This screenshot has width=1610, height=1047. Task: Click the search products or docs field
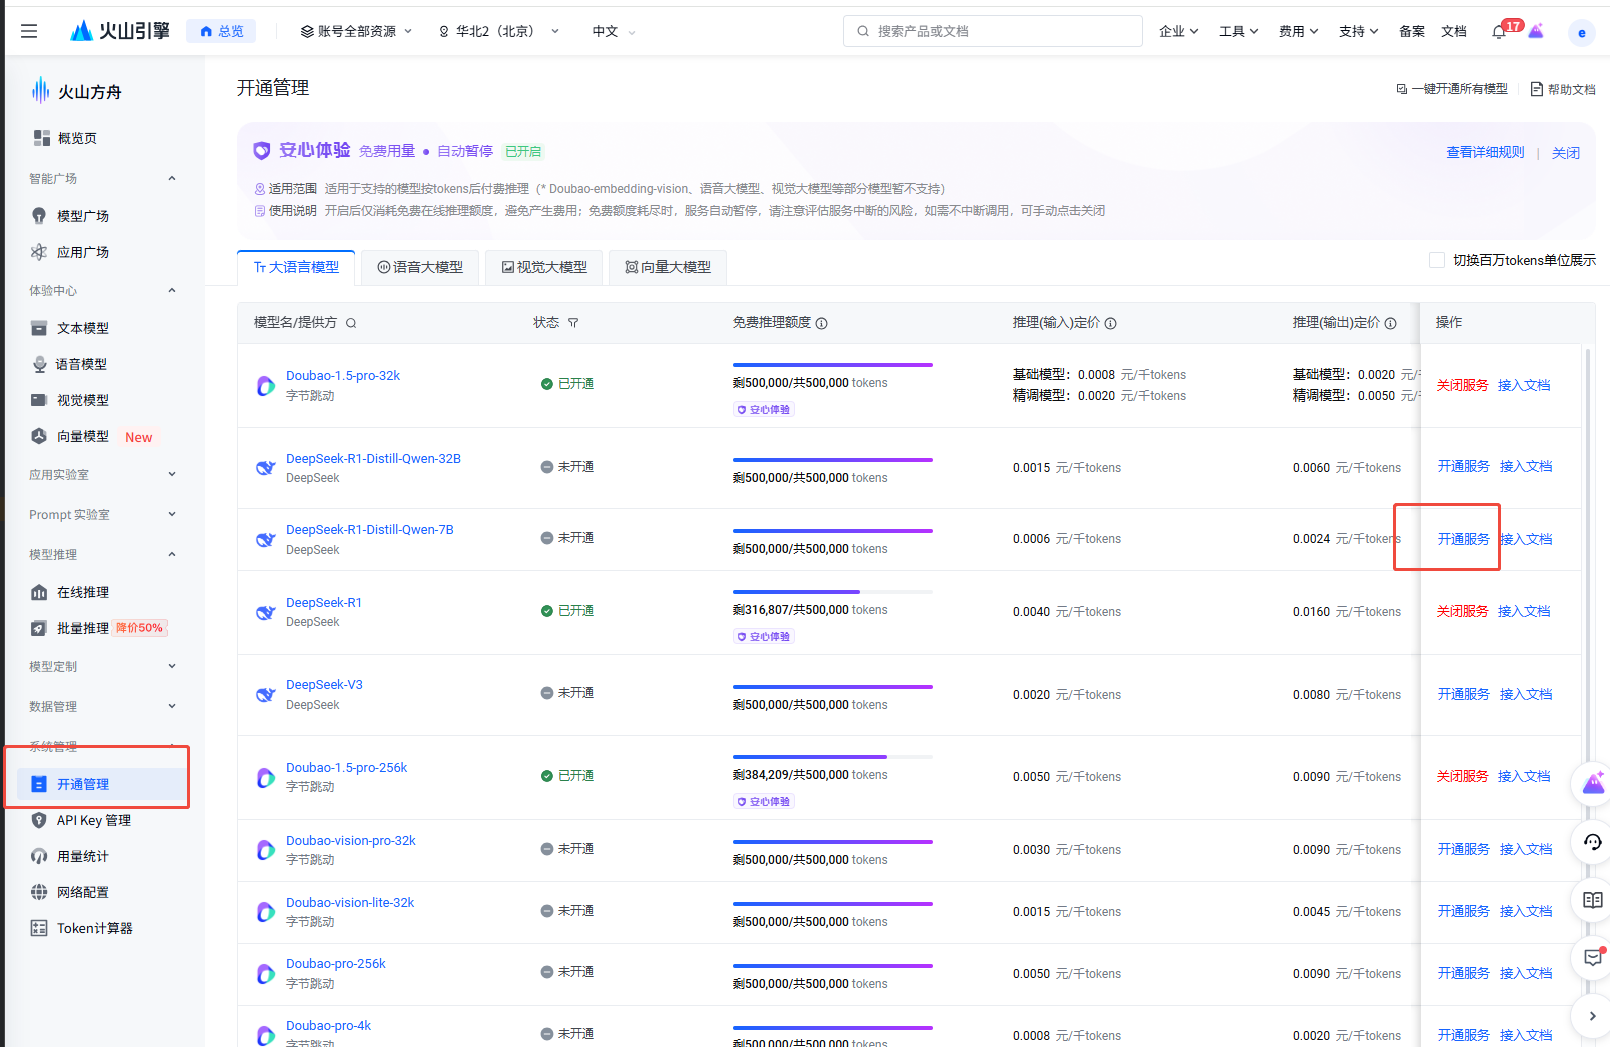pyautogui.click(x=992, y=31)
